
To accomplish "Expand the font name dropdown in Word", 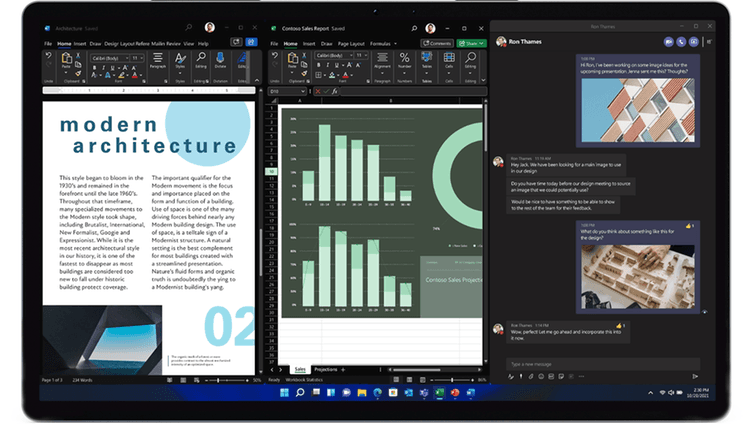I will click(126, 59).
